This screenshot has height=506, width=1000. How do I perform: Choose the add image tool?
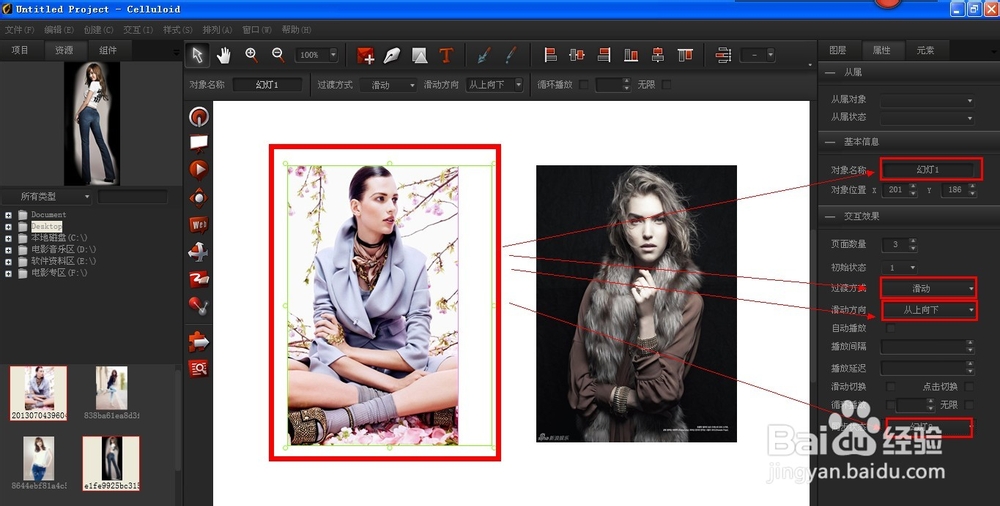pyautogui.click(x=365, y=56)
